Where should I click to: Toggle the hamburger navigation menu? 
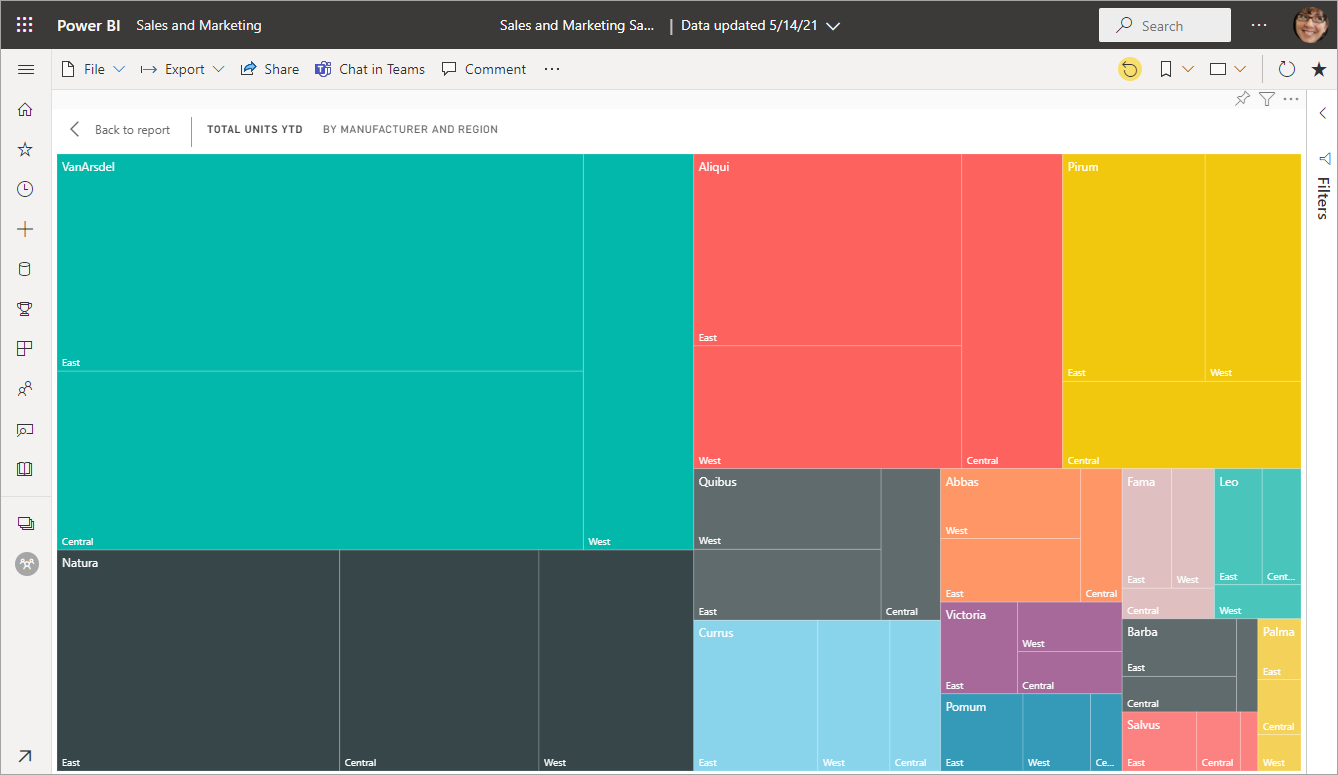point(26,69)
